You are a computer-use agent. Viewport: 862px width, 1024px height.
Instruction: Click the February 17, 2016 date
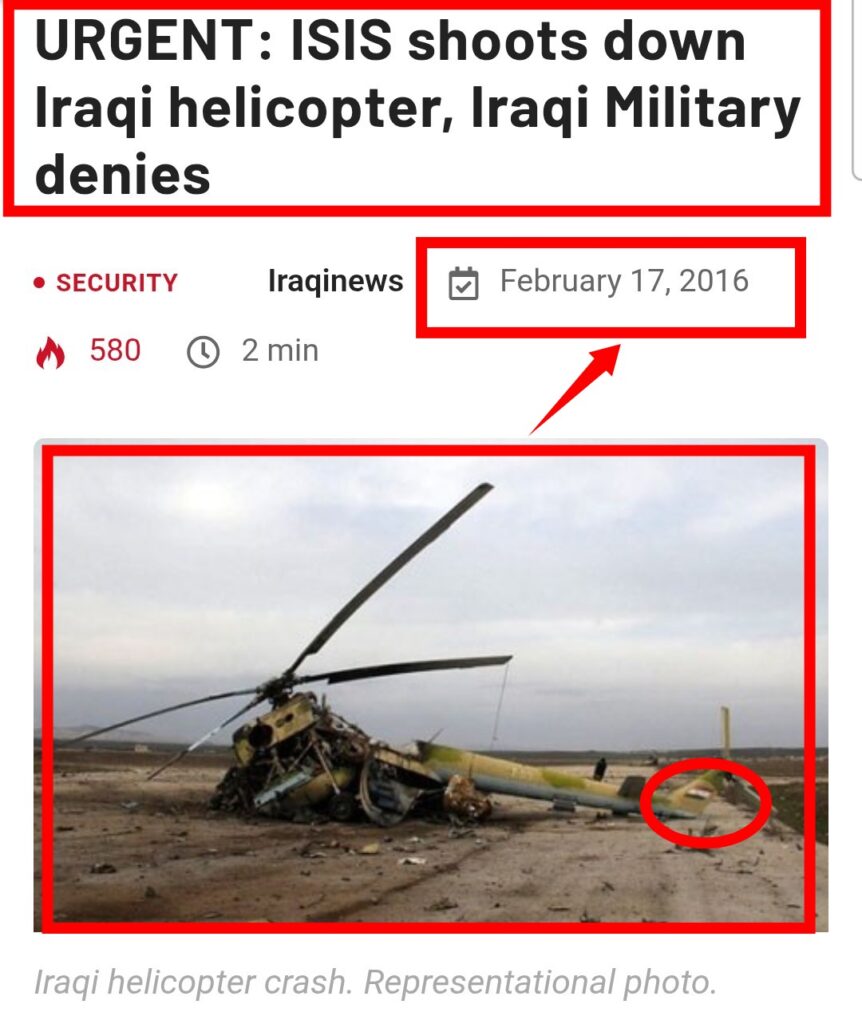tap(624, 281)
